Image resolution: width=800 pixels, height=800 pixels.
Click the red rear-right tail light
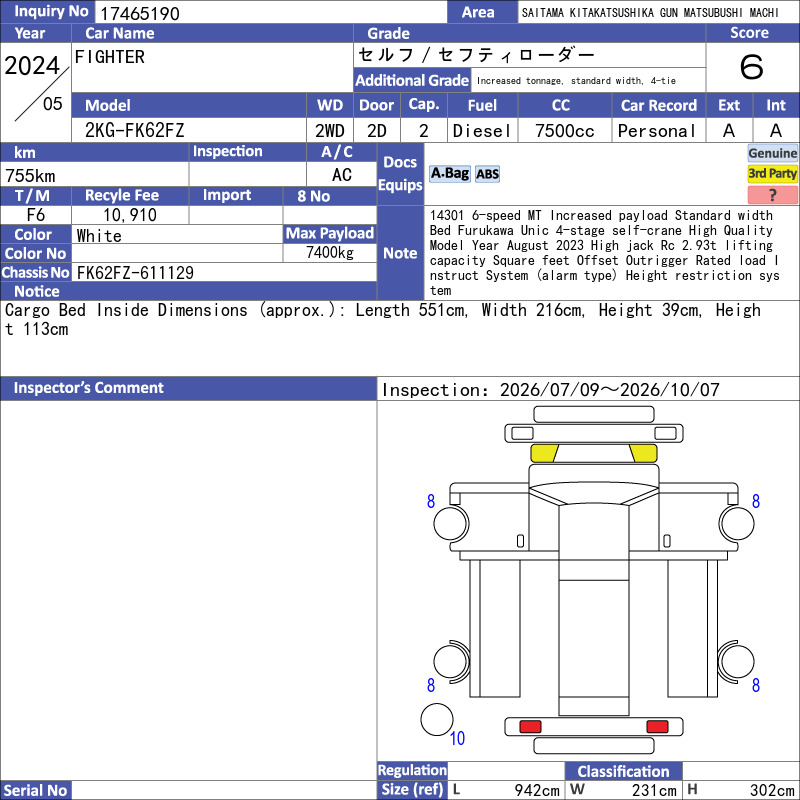click(x=657, y=726)
